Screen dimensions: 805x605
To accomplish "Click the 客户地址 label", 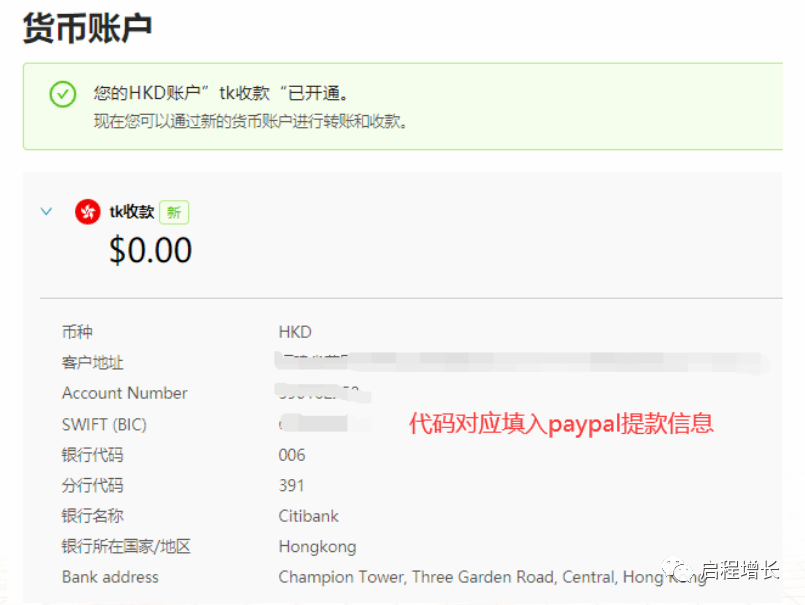I will point(92,363).
